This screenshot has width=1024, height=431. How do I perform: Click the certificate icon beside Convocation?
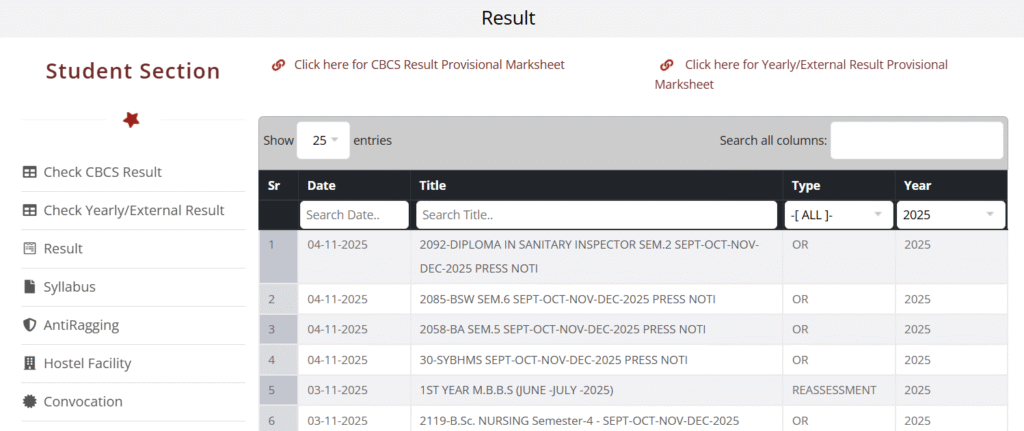[x=30, y=402]
